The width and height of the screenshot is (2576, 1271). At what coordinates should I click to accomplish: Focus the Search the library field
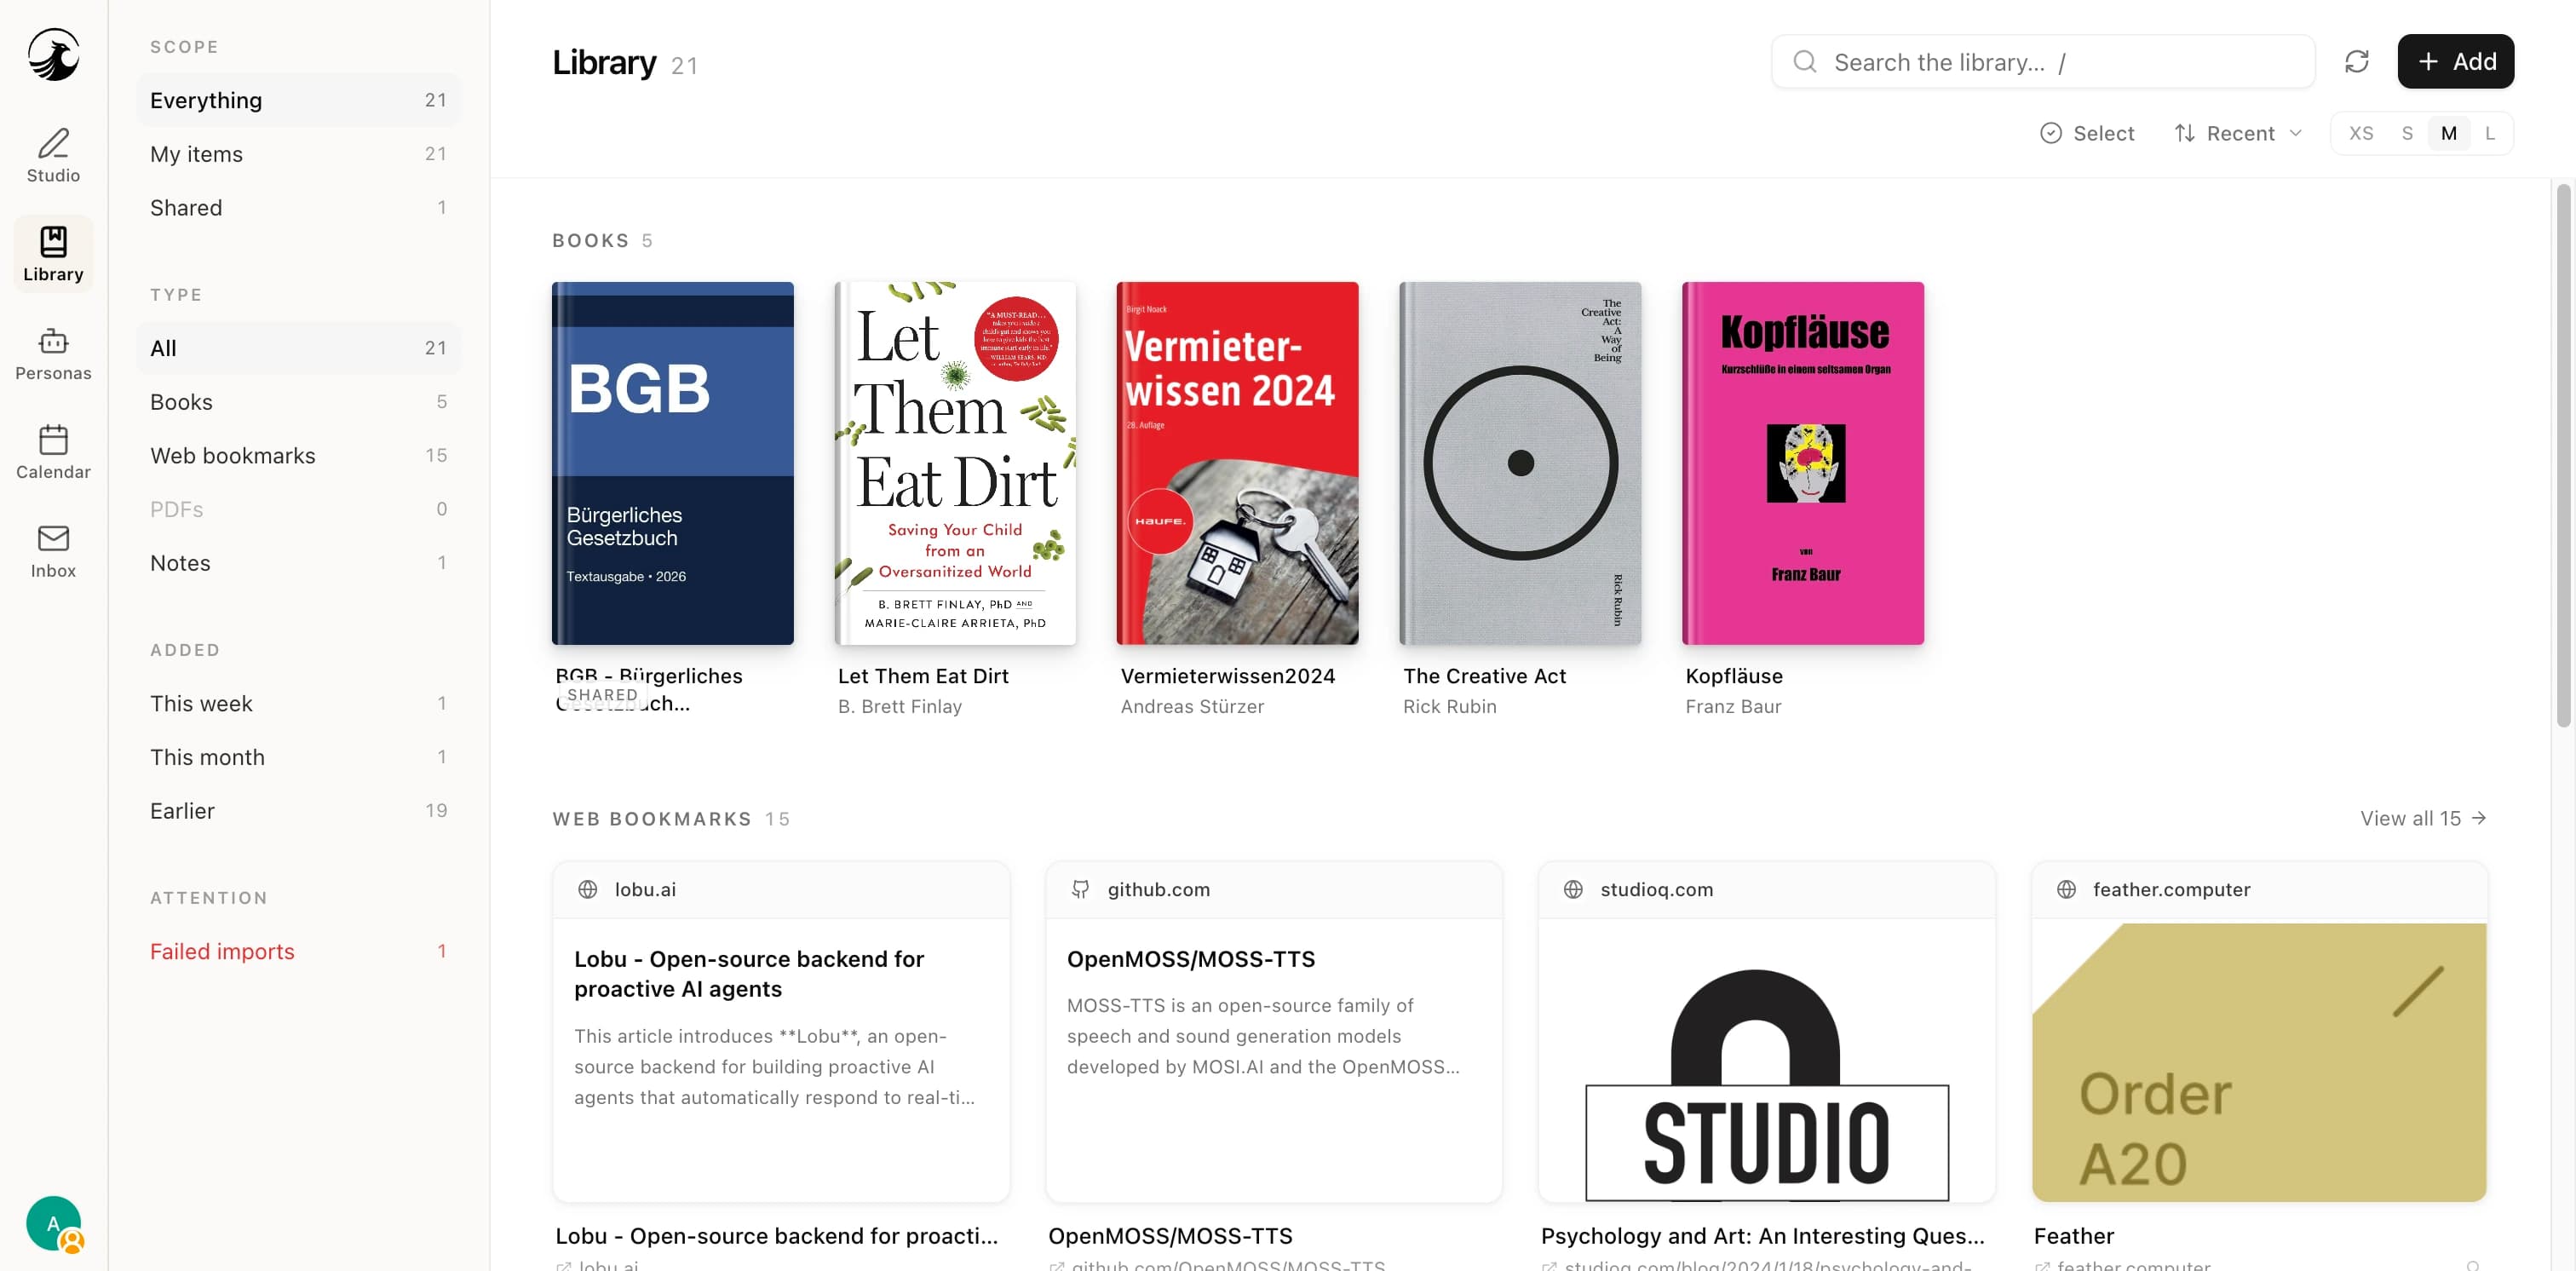click(x=2042, y=62)
